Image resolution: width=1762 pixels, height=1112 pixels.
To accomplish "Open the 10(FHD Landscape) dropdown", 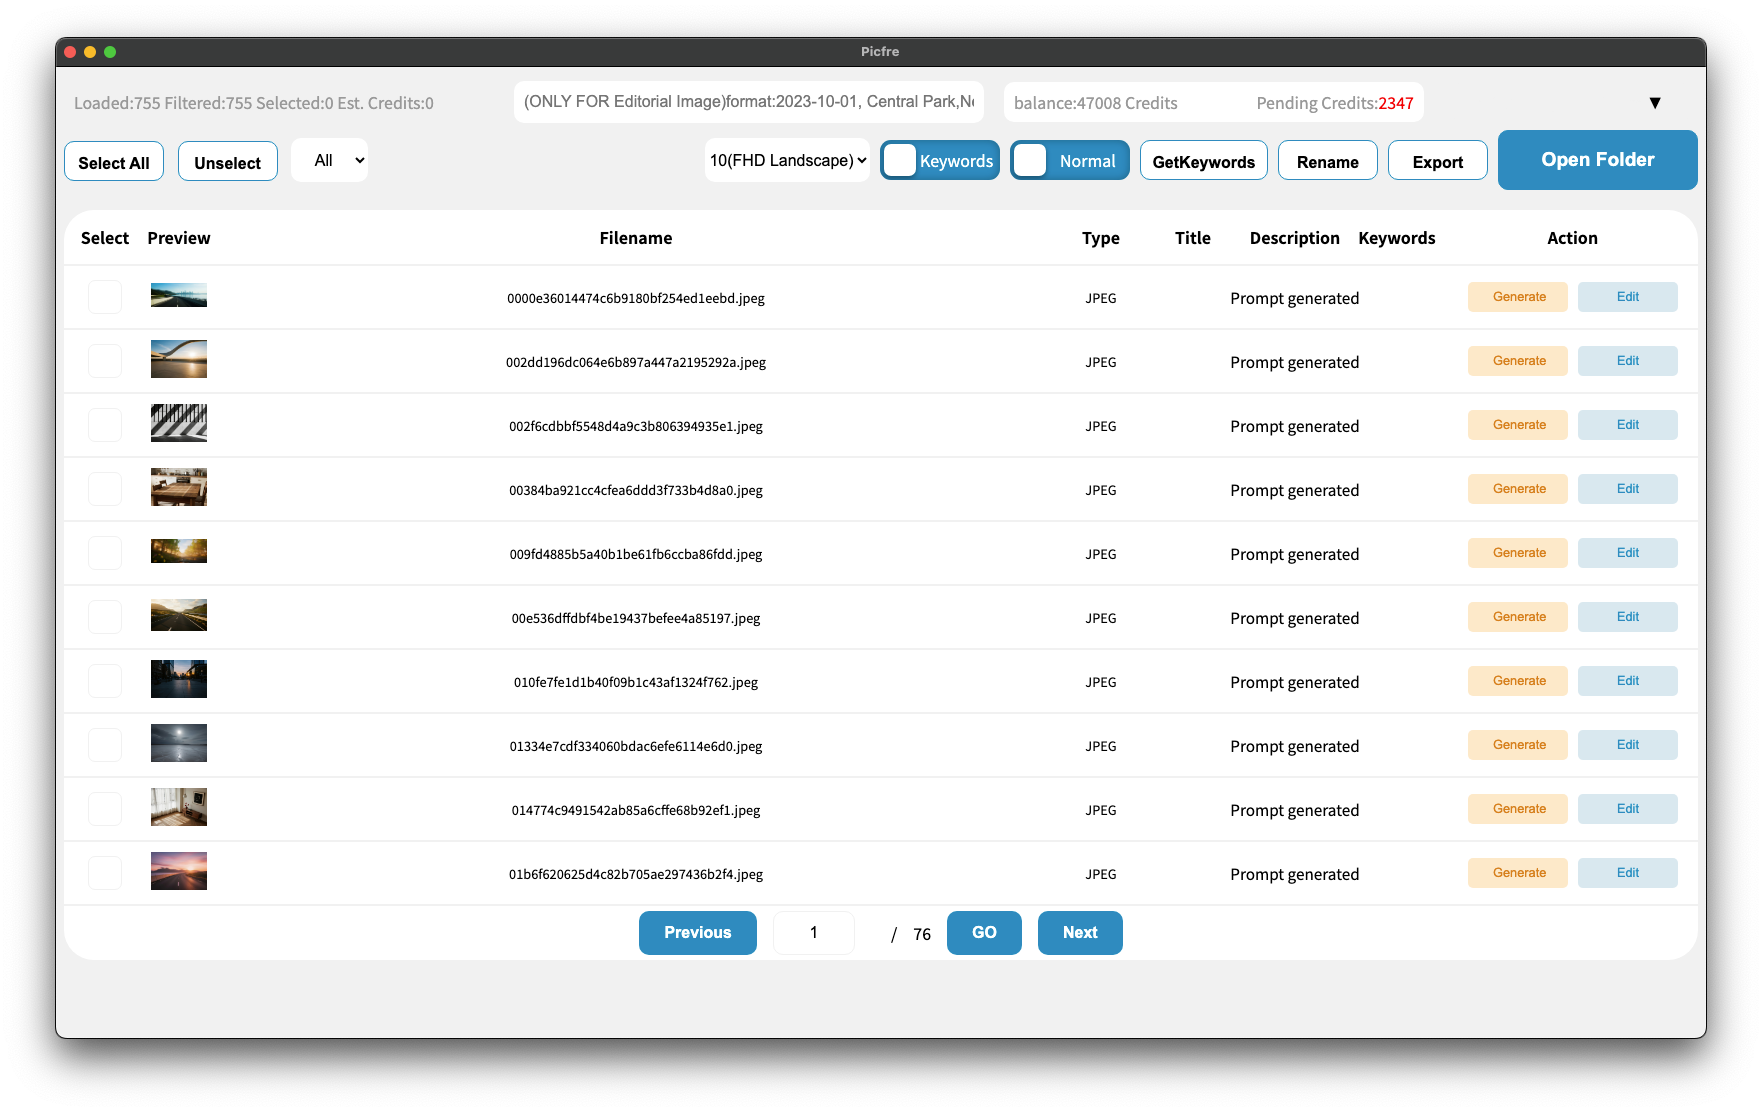I will pos(787,160).
